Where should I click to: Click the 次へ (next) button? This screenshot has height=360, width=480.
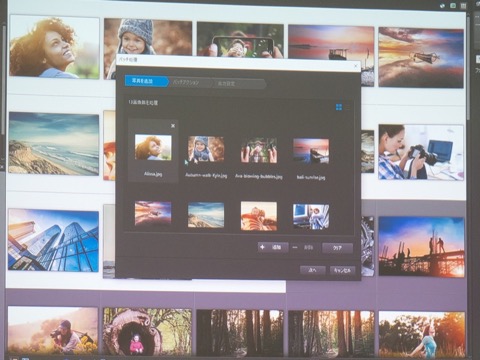pyautogui.click(x=313, y=270)
